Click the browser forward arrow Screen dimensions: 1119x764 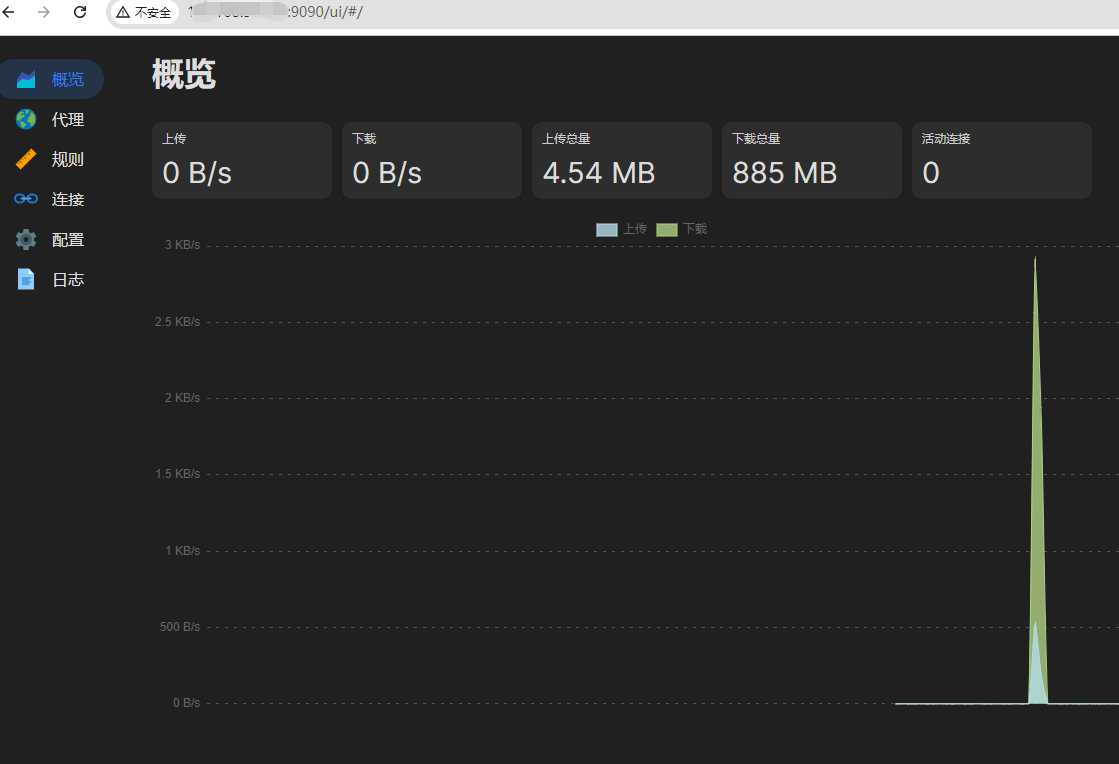(44, 12)
